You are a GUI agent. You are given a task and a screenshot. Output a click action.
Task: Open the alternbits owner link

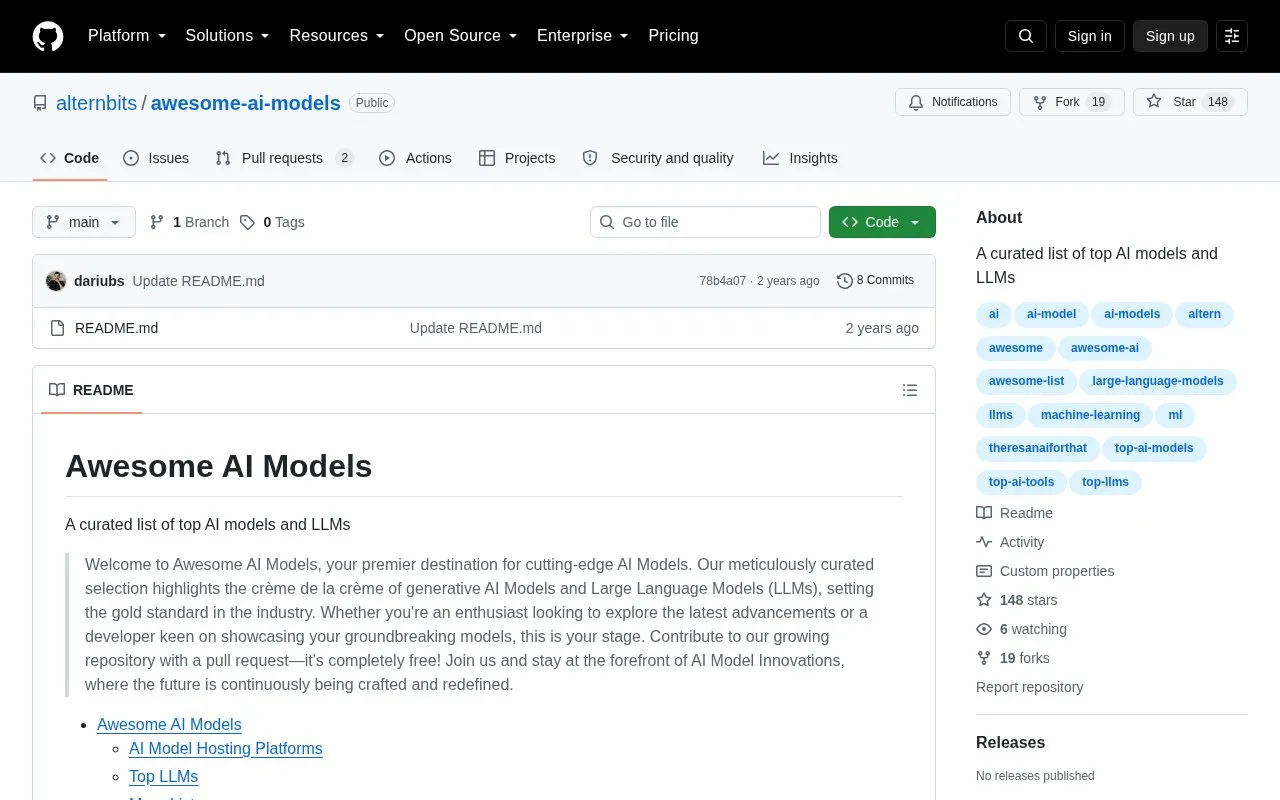click(96, 103)
